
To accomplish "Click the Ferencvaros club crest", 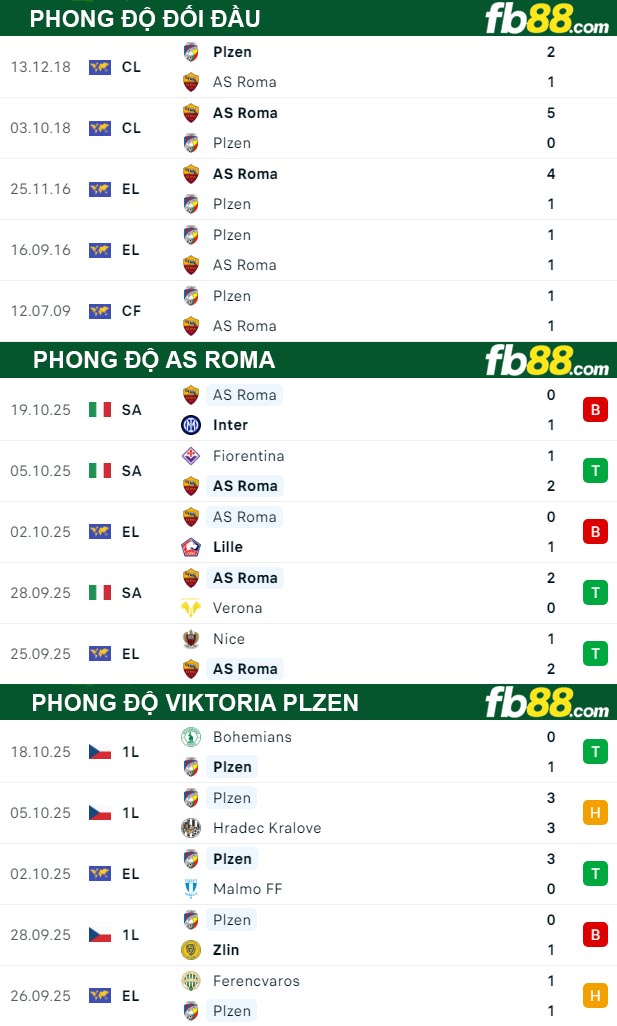I will 191,981.
